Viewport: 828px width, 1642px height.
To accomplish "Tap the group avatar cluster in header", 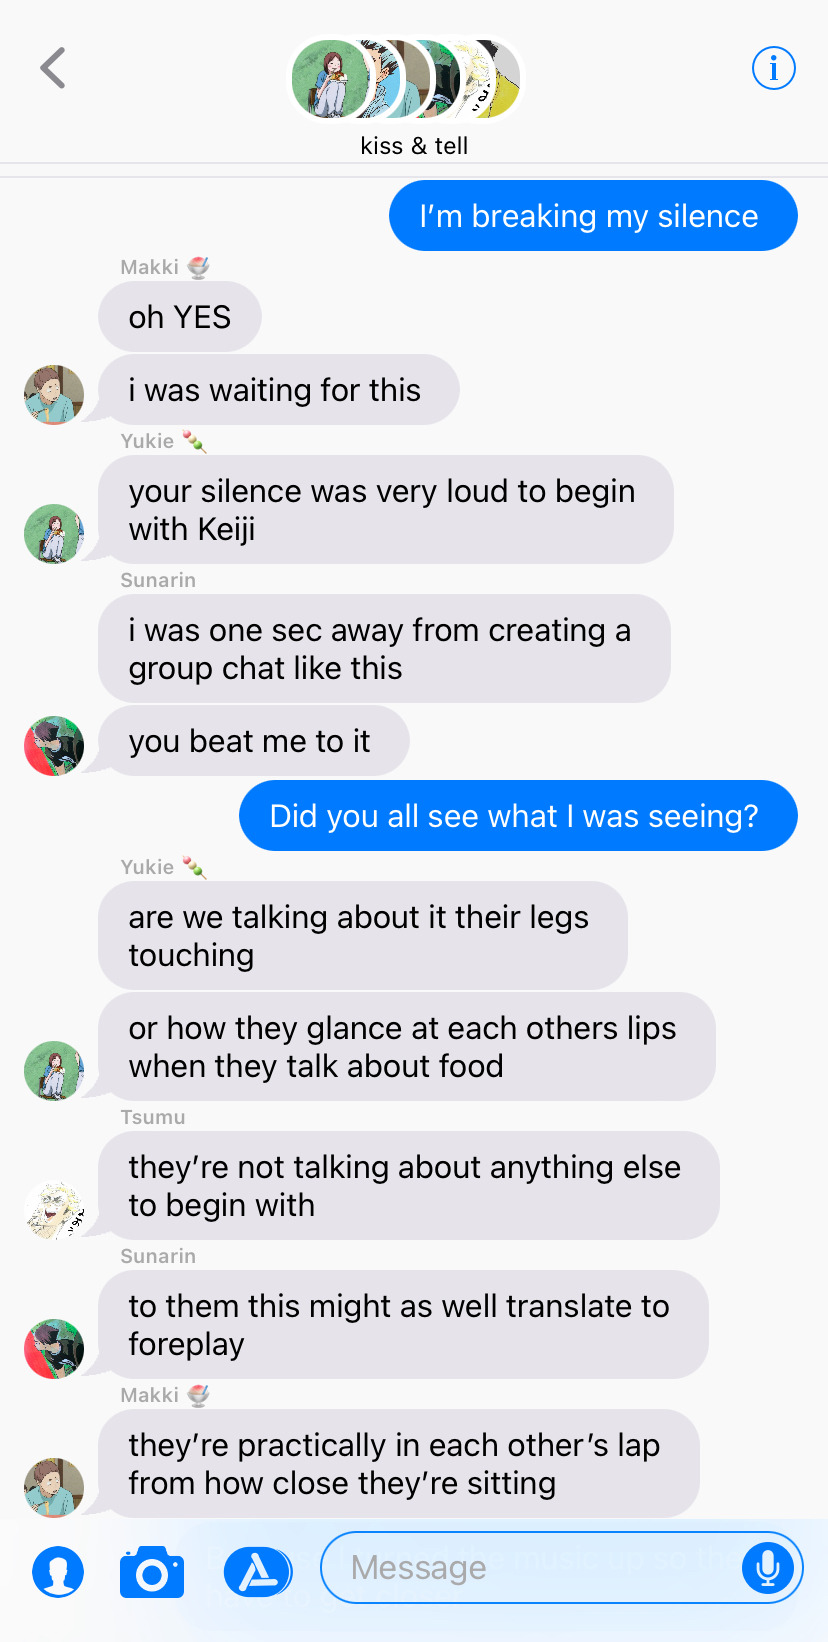I will click(406, 79).
